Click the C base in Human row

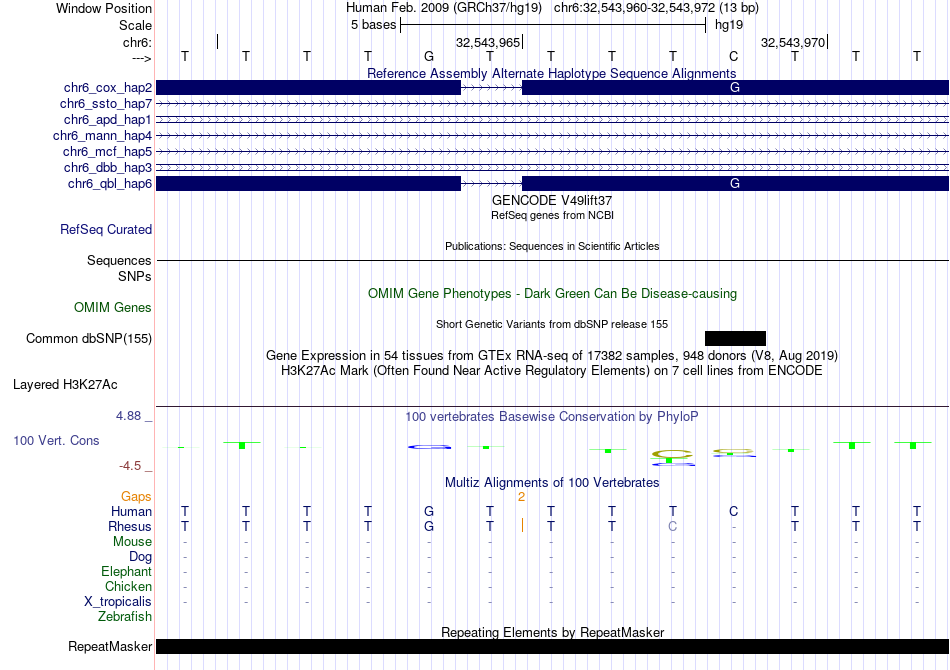coord(734,511)
